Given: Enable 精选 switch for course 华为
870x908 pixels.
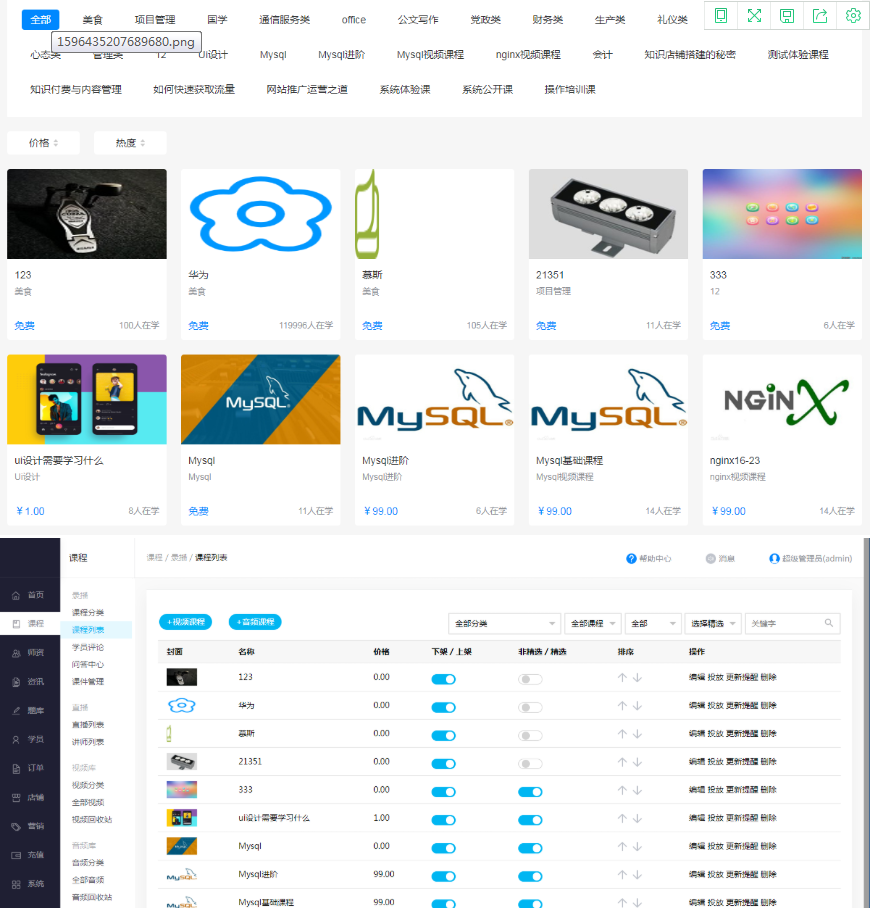Looking at the screenshot, I should [x=530, y=708].
